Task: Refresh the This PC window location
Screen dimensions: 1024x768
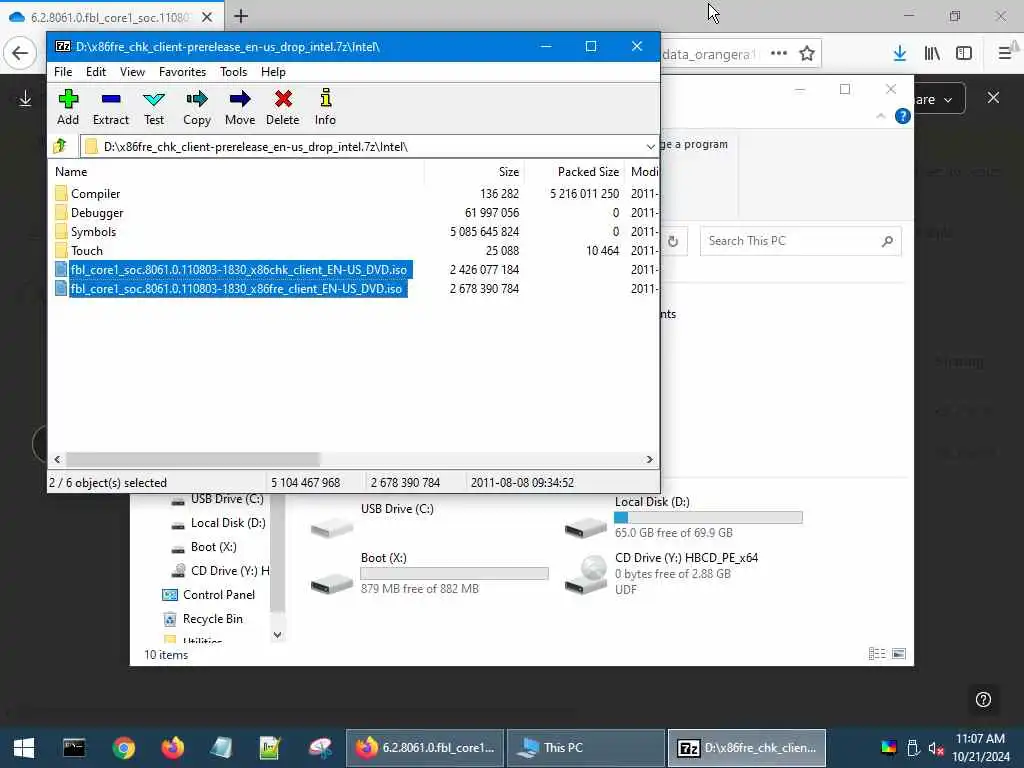Action: 673,242
